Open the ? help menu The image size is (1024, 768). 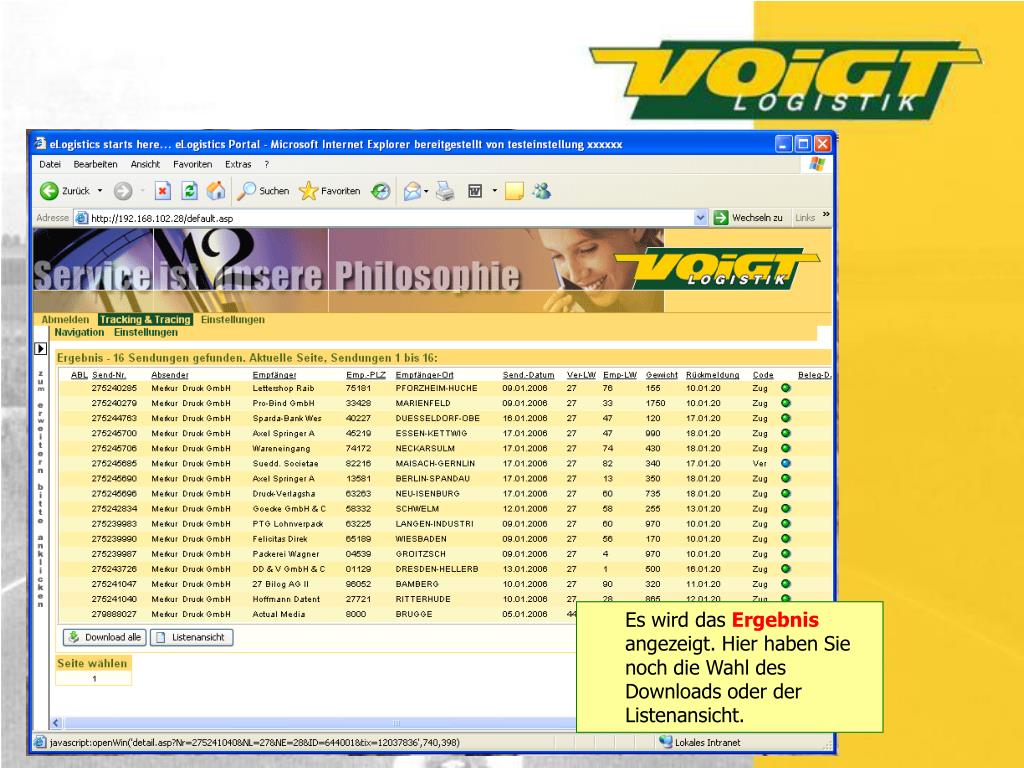(266, 165)
